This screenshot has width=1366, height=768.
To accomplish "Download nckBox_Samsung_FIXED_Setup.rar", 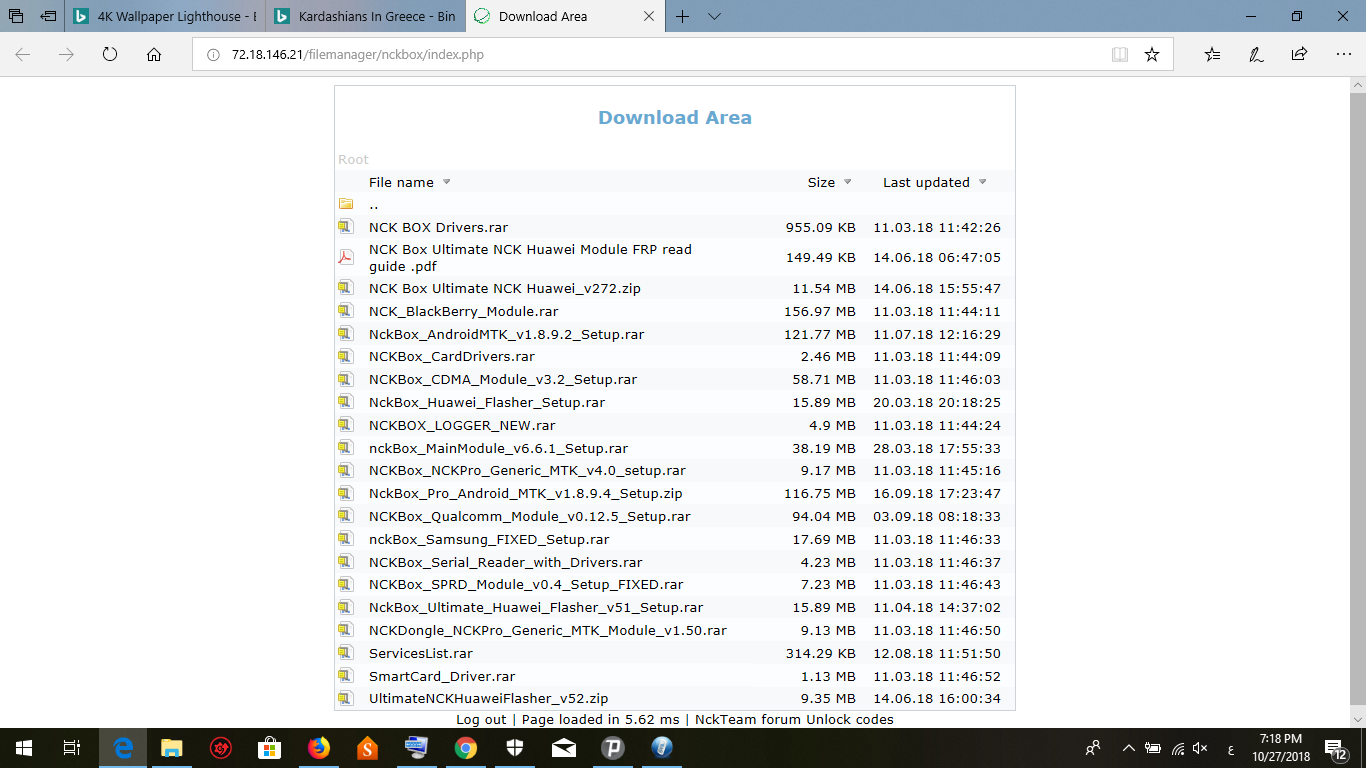I will [489, 539].
